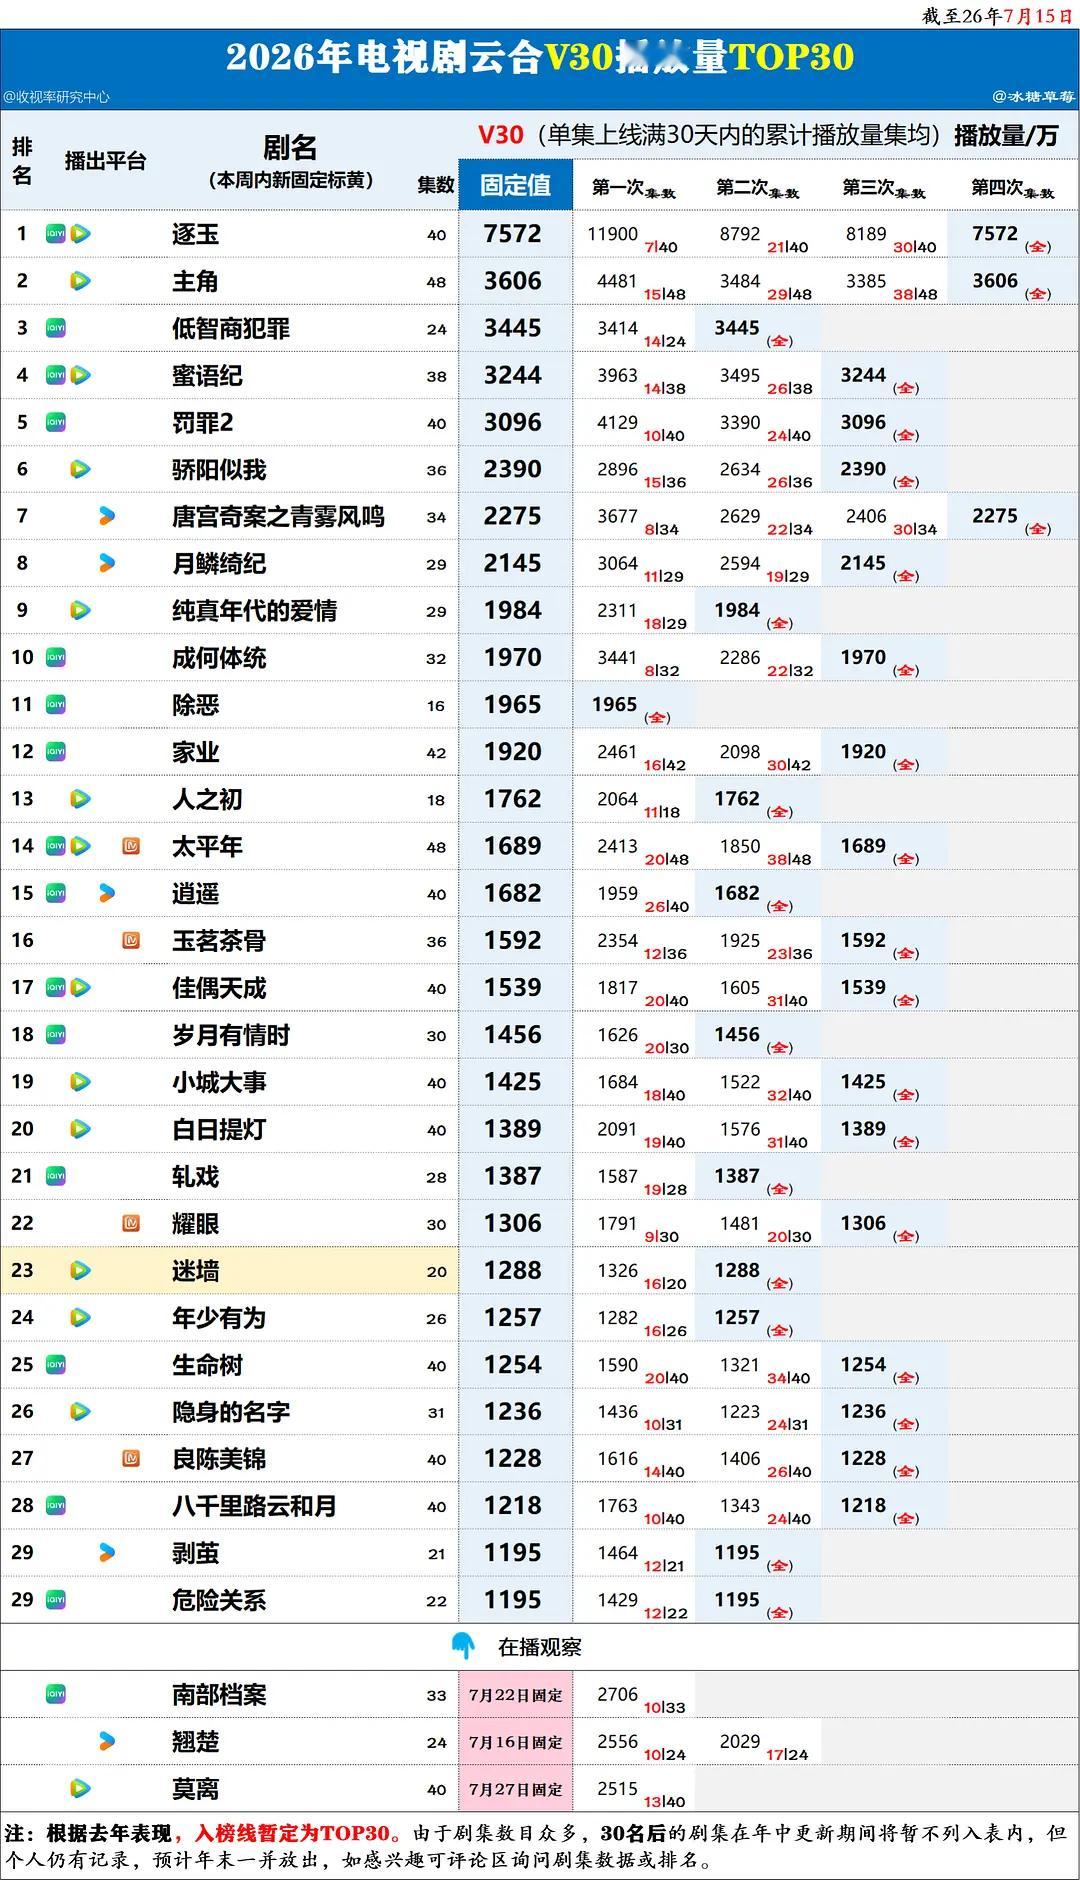
Task: Click the Youku icon in the 唐宫奇案之青雾风鸣 row
Action: [107, 516]
